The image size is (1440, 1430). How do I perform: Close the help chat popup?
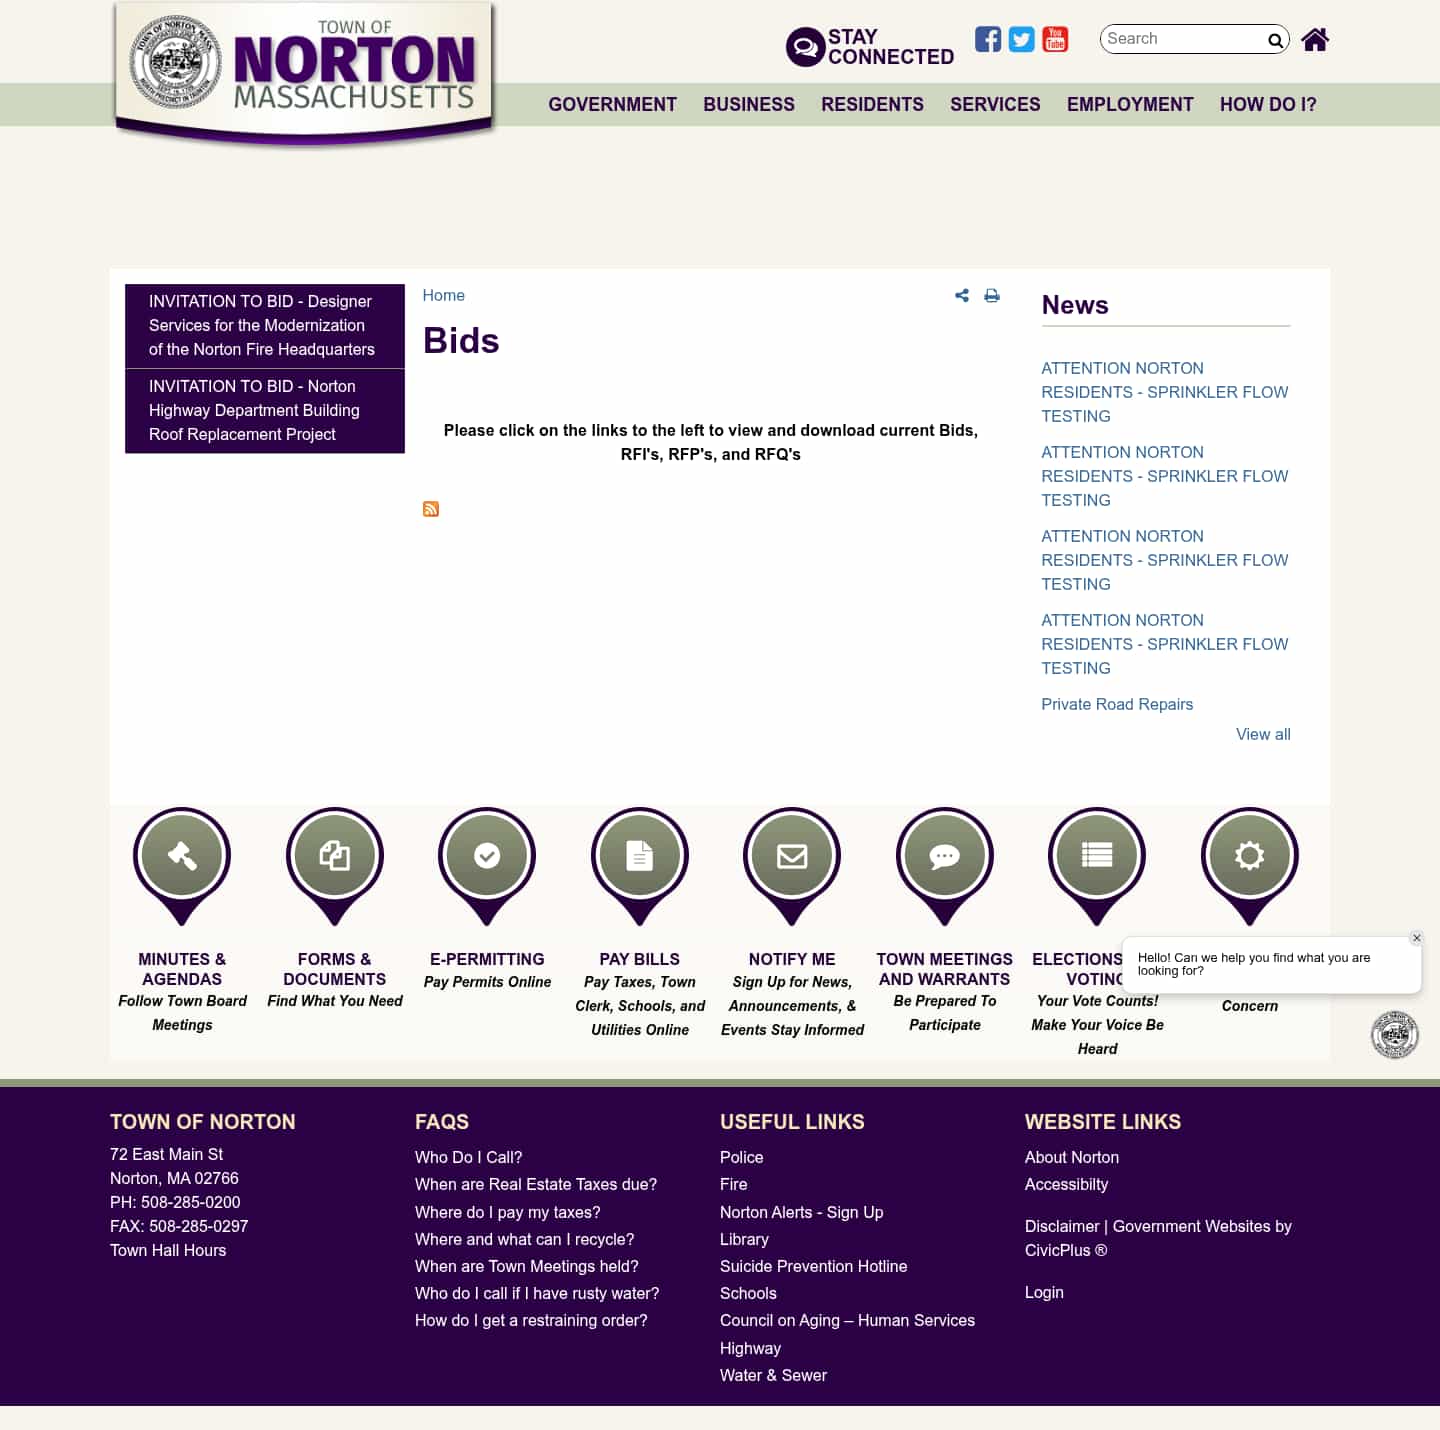point(1416,938)
